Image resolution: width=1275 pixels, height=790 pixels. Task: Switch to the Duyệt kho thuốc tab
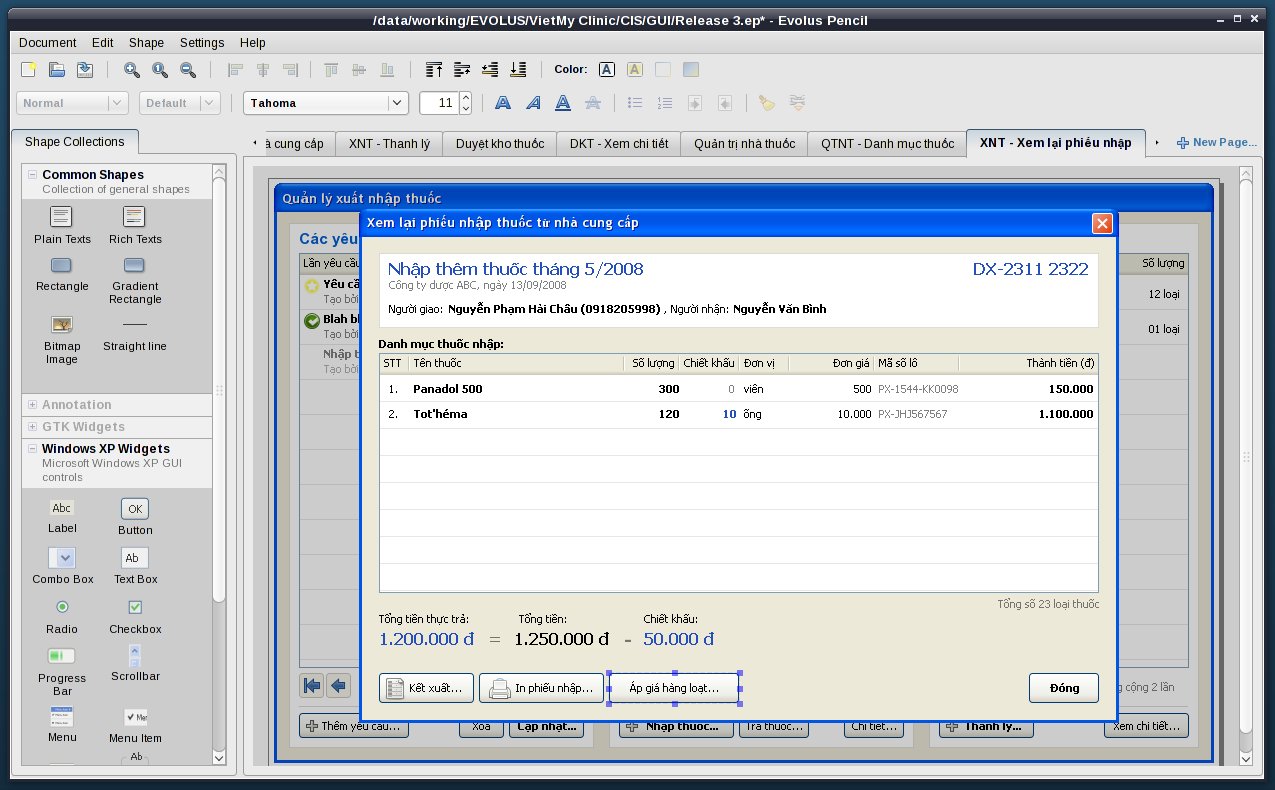500,144
